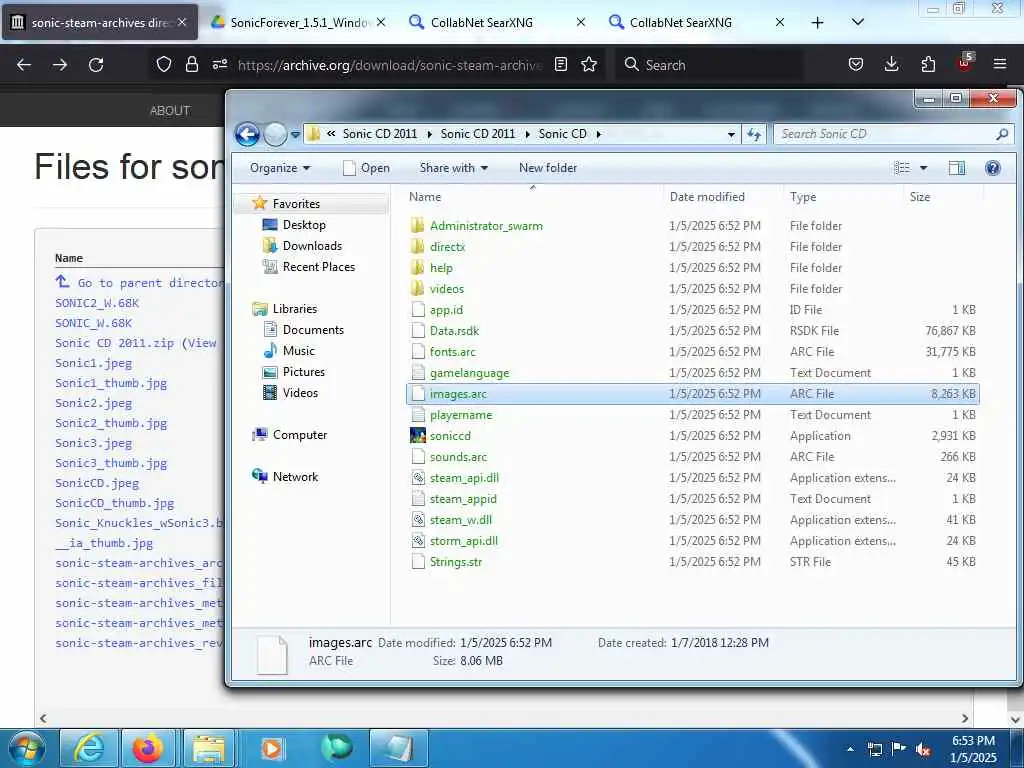Screen dimensions: 1024x768
Task: Open Sonic1.jpeg link on archive page
Action: coord(93,363)
